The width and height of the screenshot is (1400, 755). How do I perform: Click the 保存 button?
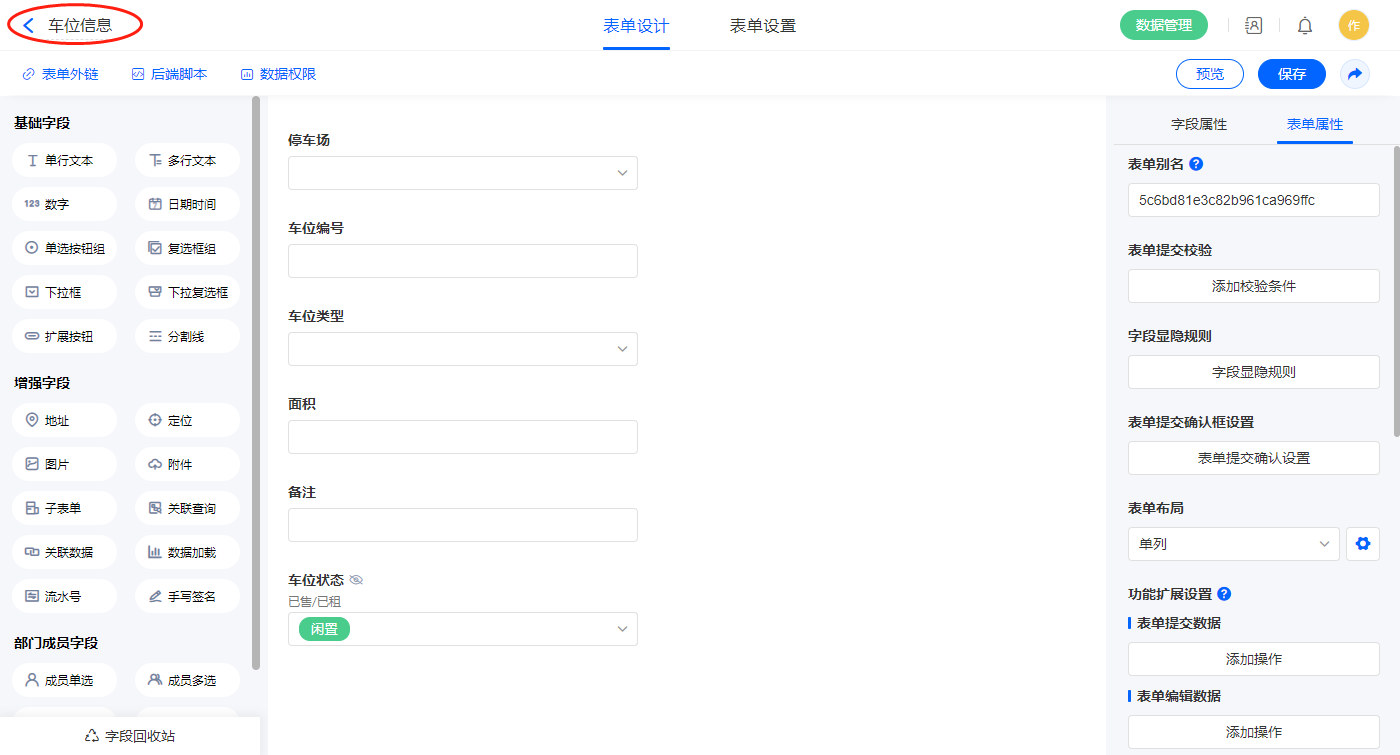coord(1291,74)
